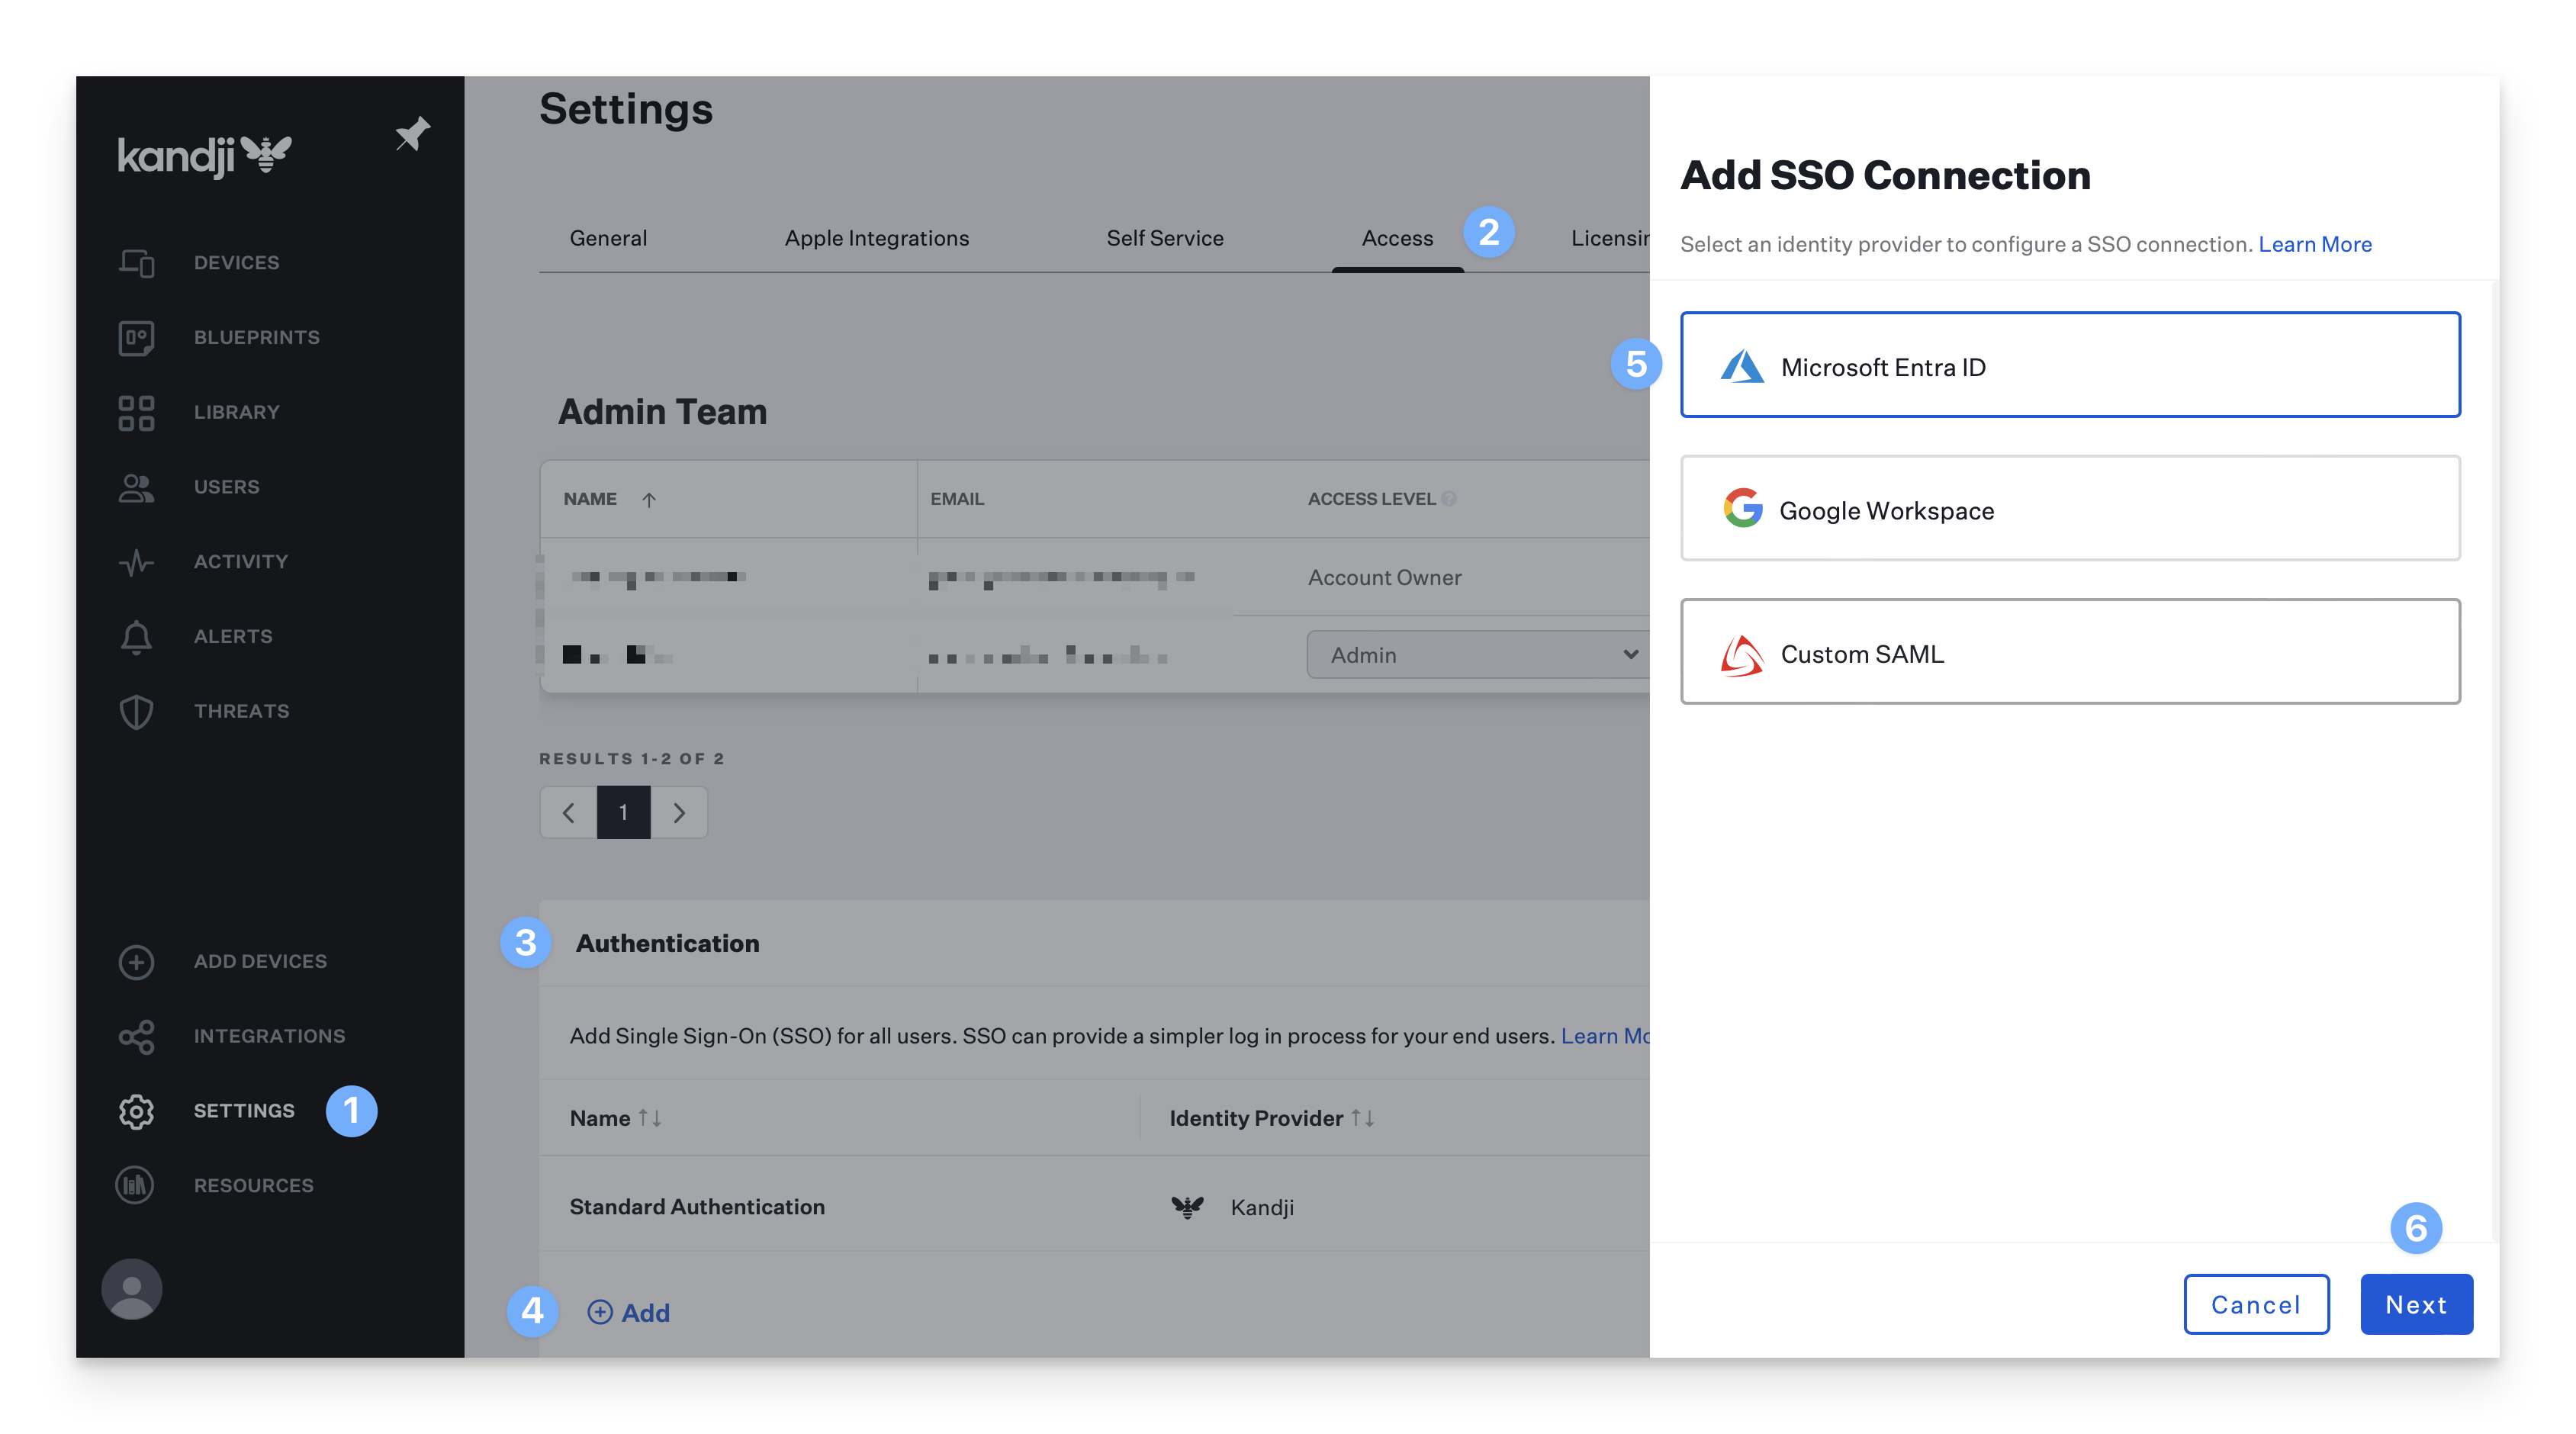Cancel the Add SSO Connection panel
2576x1434 pixels.
point(2256,1305)
